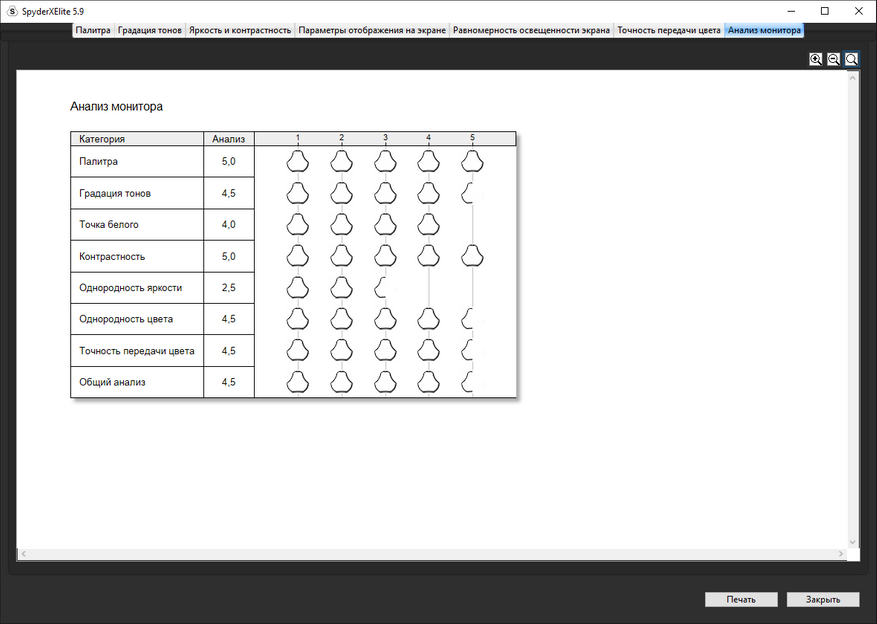Click the horizontal scrollbar left arrow
This screenshot has height=624, width=877.
pyautogui.click(x=23, y=554)
